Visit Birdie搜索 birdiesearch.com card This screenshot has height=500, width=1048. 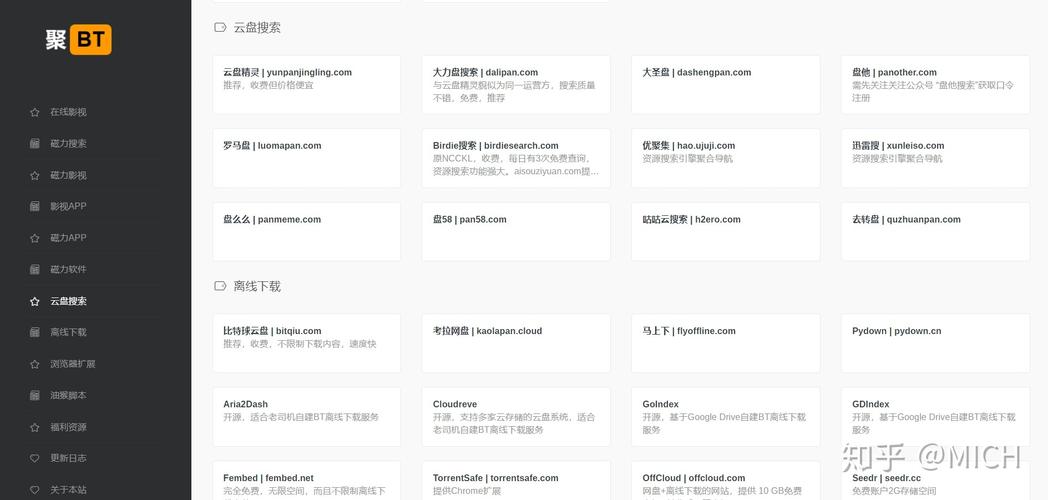516,158
